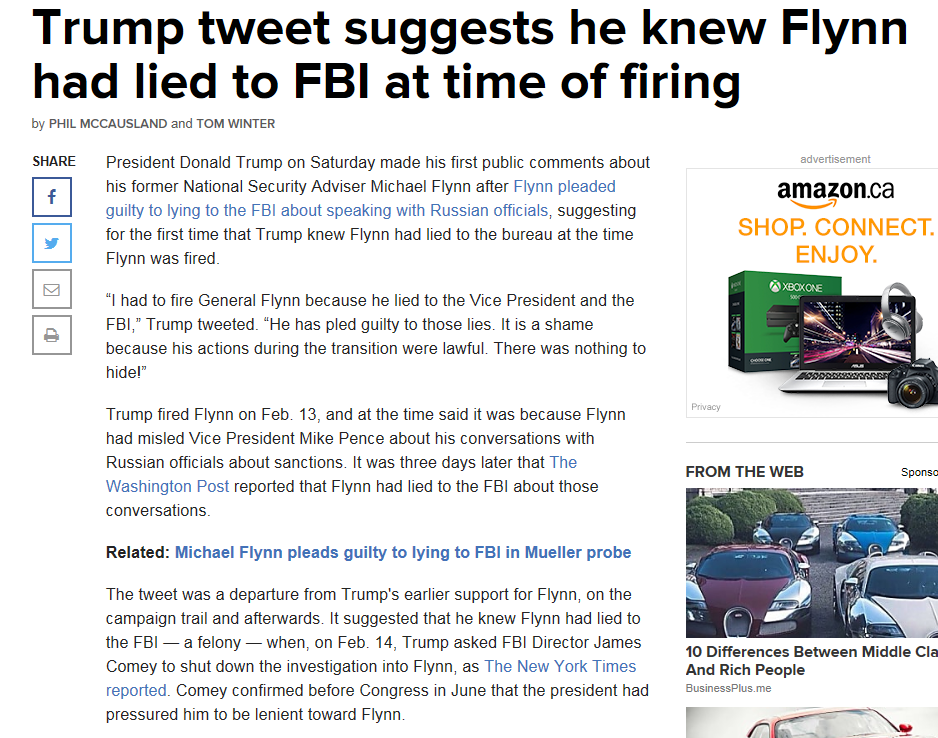The height and width of the screenshot is (738, 938).
Task: Open The Washington Post link
Action: [342, 474]
